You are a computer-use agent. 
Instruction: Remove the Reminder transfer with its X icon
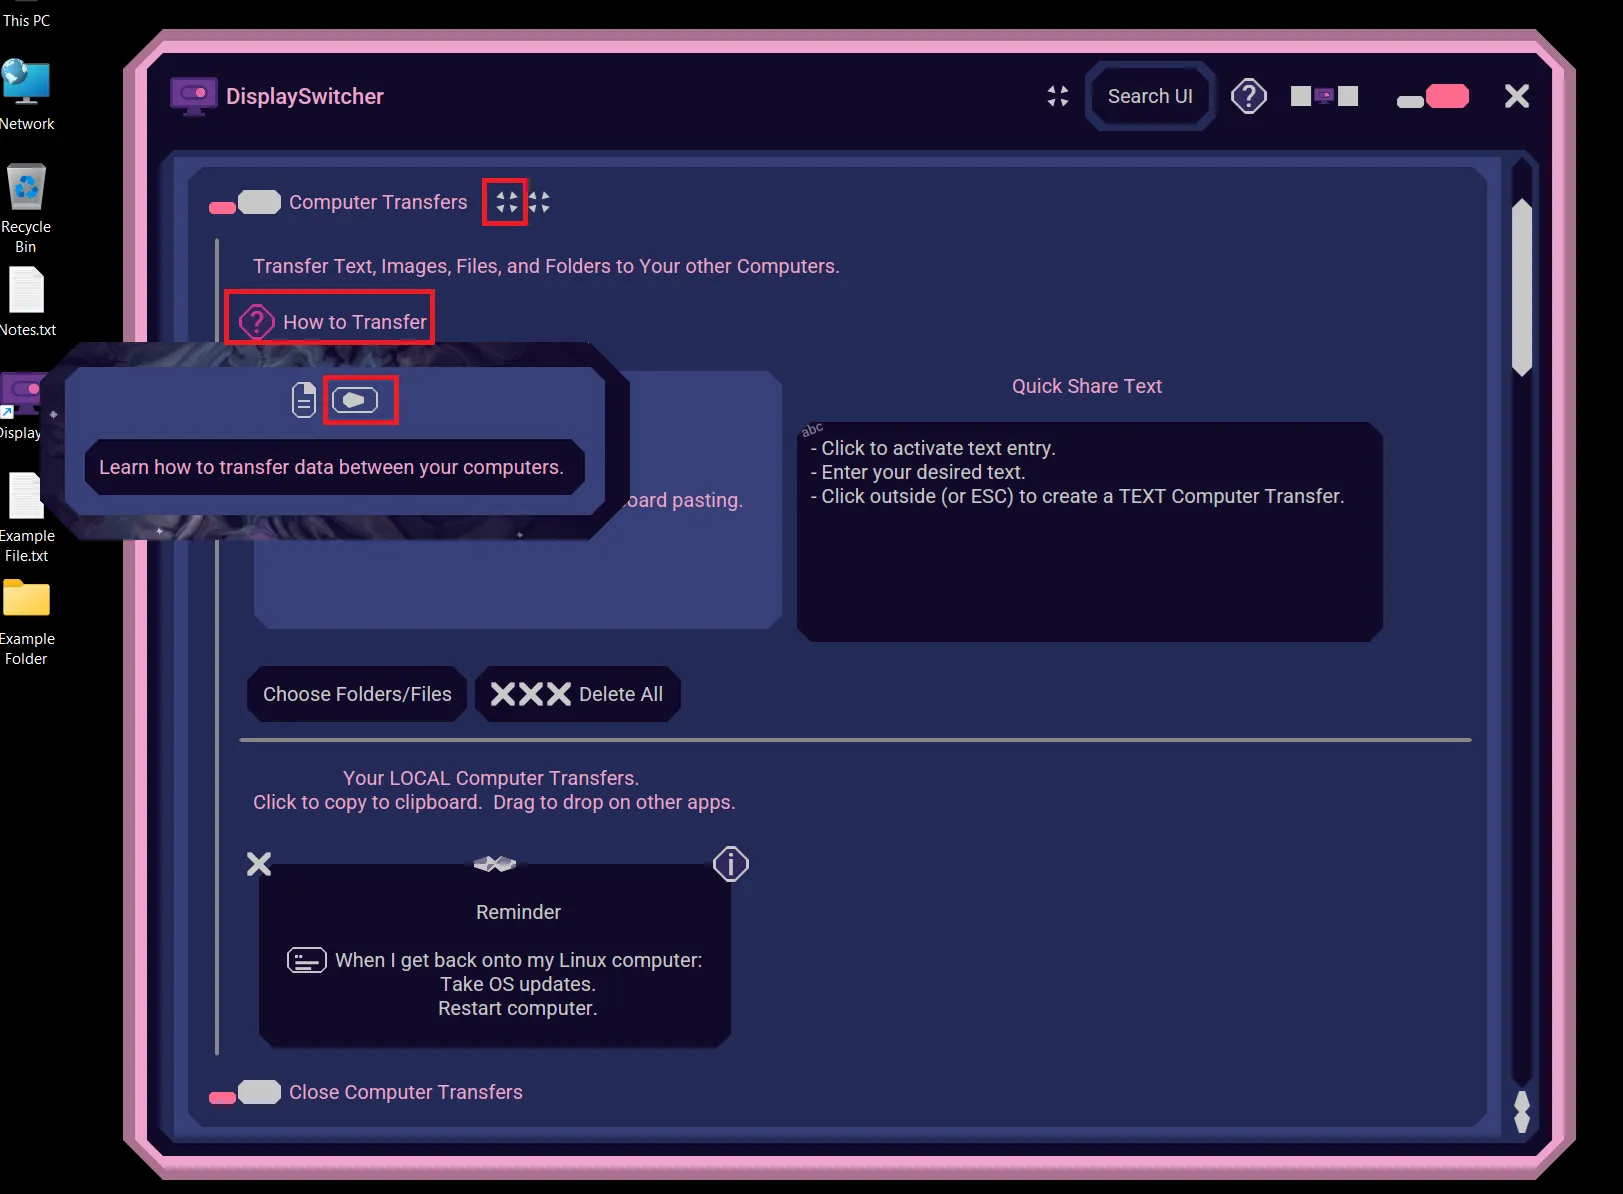(x=259, y=864)
